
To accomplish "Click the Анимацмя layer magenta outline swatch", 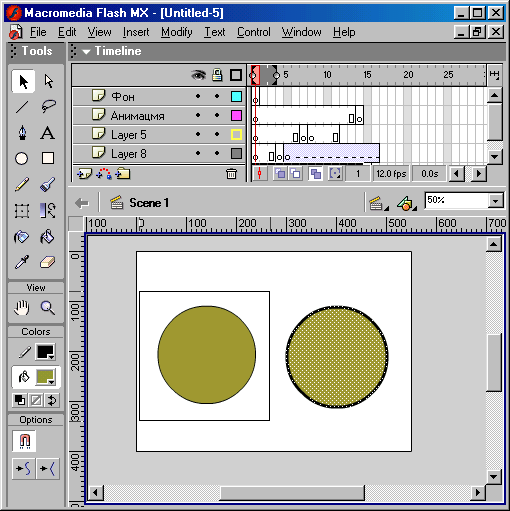I will [236, 116].
